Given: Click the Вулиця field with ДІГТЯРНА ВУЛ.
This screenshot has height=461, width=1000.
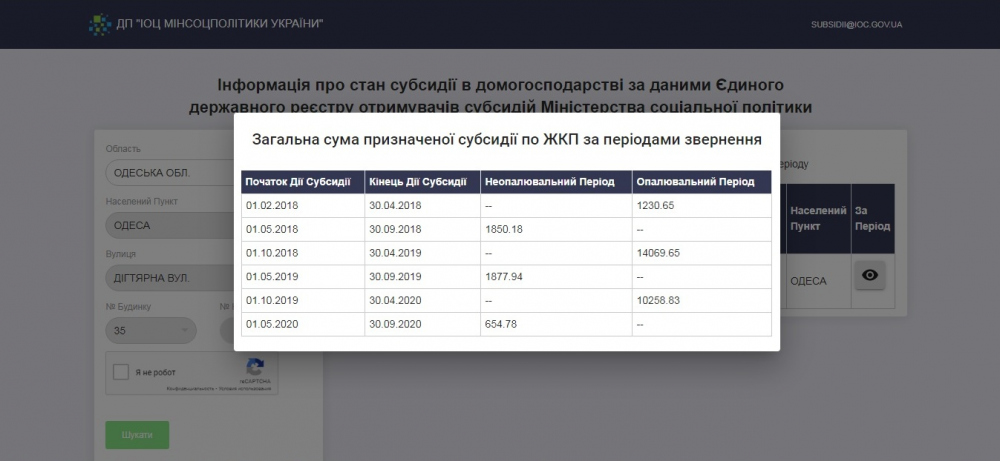Looking at the screenshot, I should 168,278.
